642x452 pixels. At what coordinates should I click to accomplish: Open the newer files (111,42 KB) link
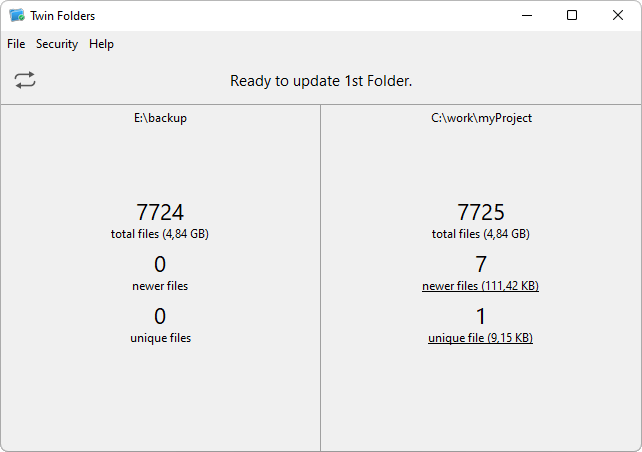pyautogui.click(x=480, y=286)
